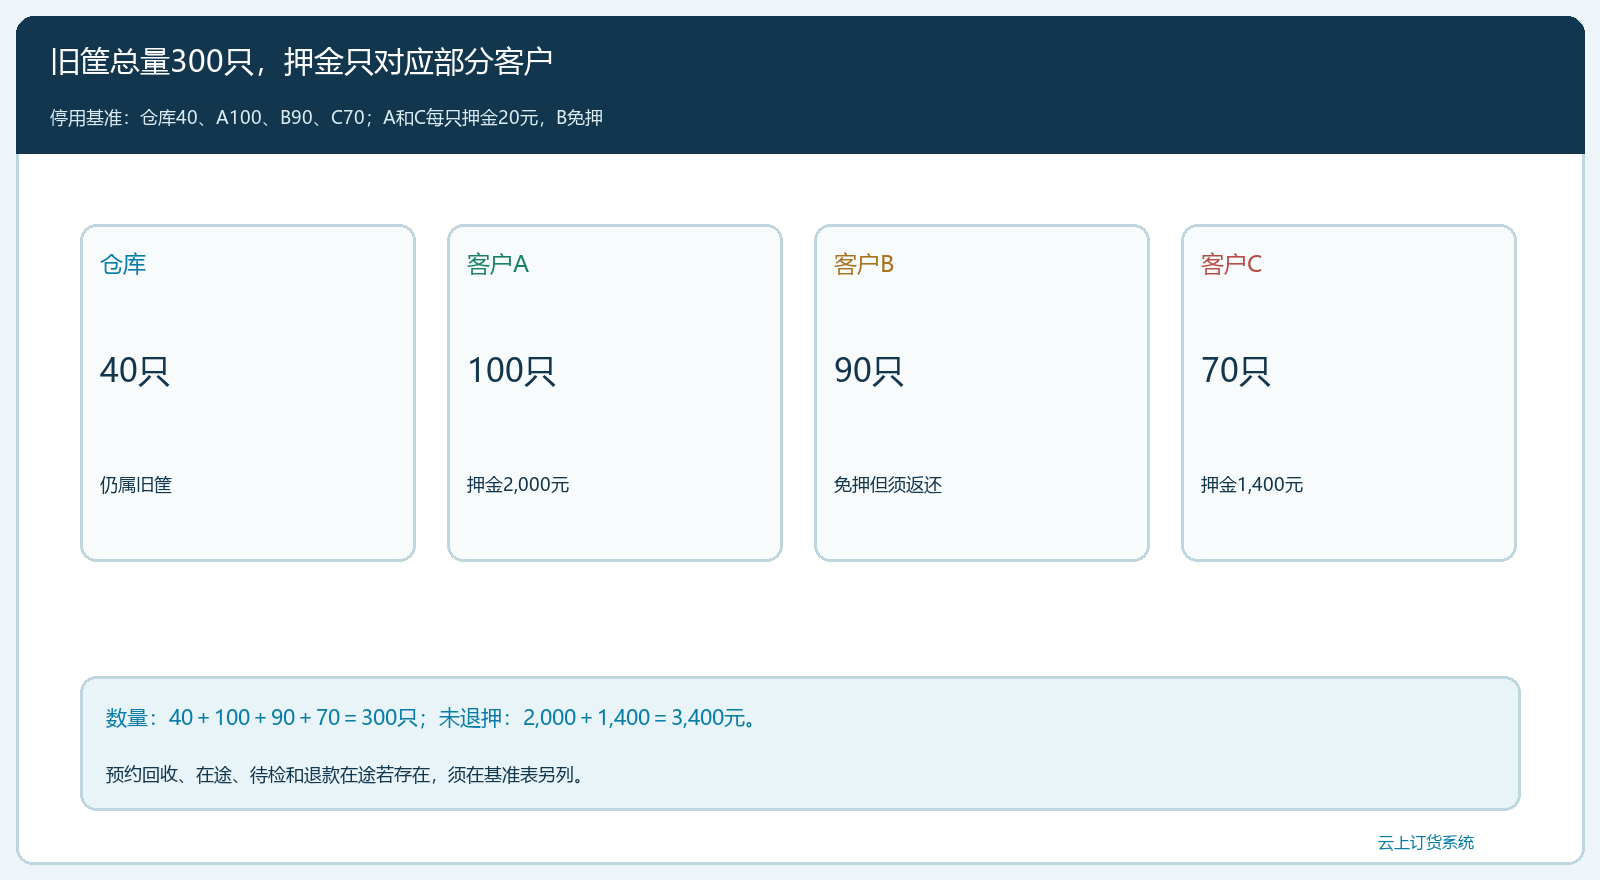
Task: Click the 仓库 card heading
Action: tap(123, 264)
